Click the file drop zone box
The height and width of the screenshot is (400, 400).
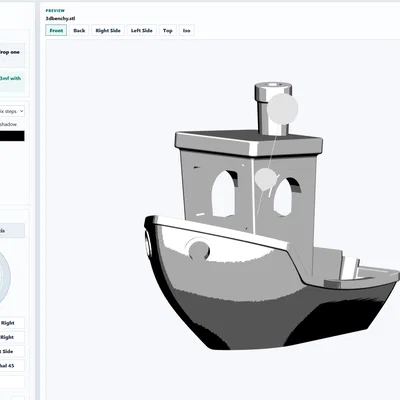[12, 55]
